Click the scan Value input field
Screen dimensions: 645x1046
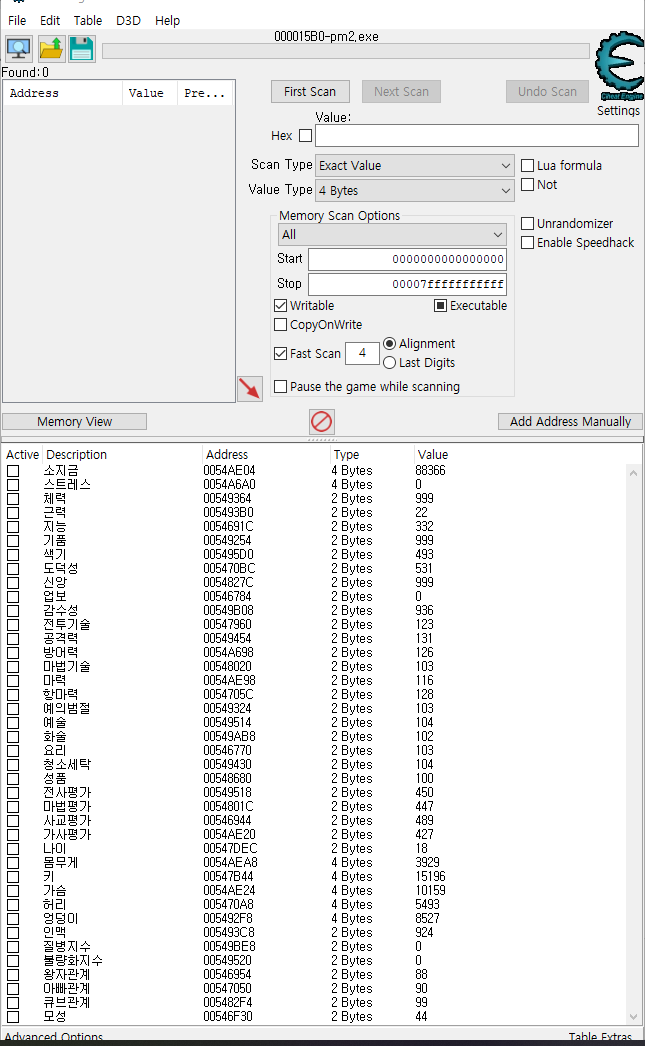click(477, 135)
